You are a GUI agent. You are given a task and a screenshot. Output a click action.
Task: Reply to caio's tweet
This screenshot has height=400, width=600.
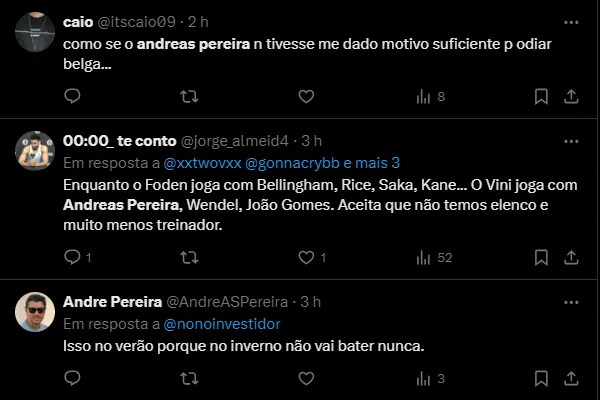pyautogui.click(x=72, y=96)
